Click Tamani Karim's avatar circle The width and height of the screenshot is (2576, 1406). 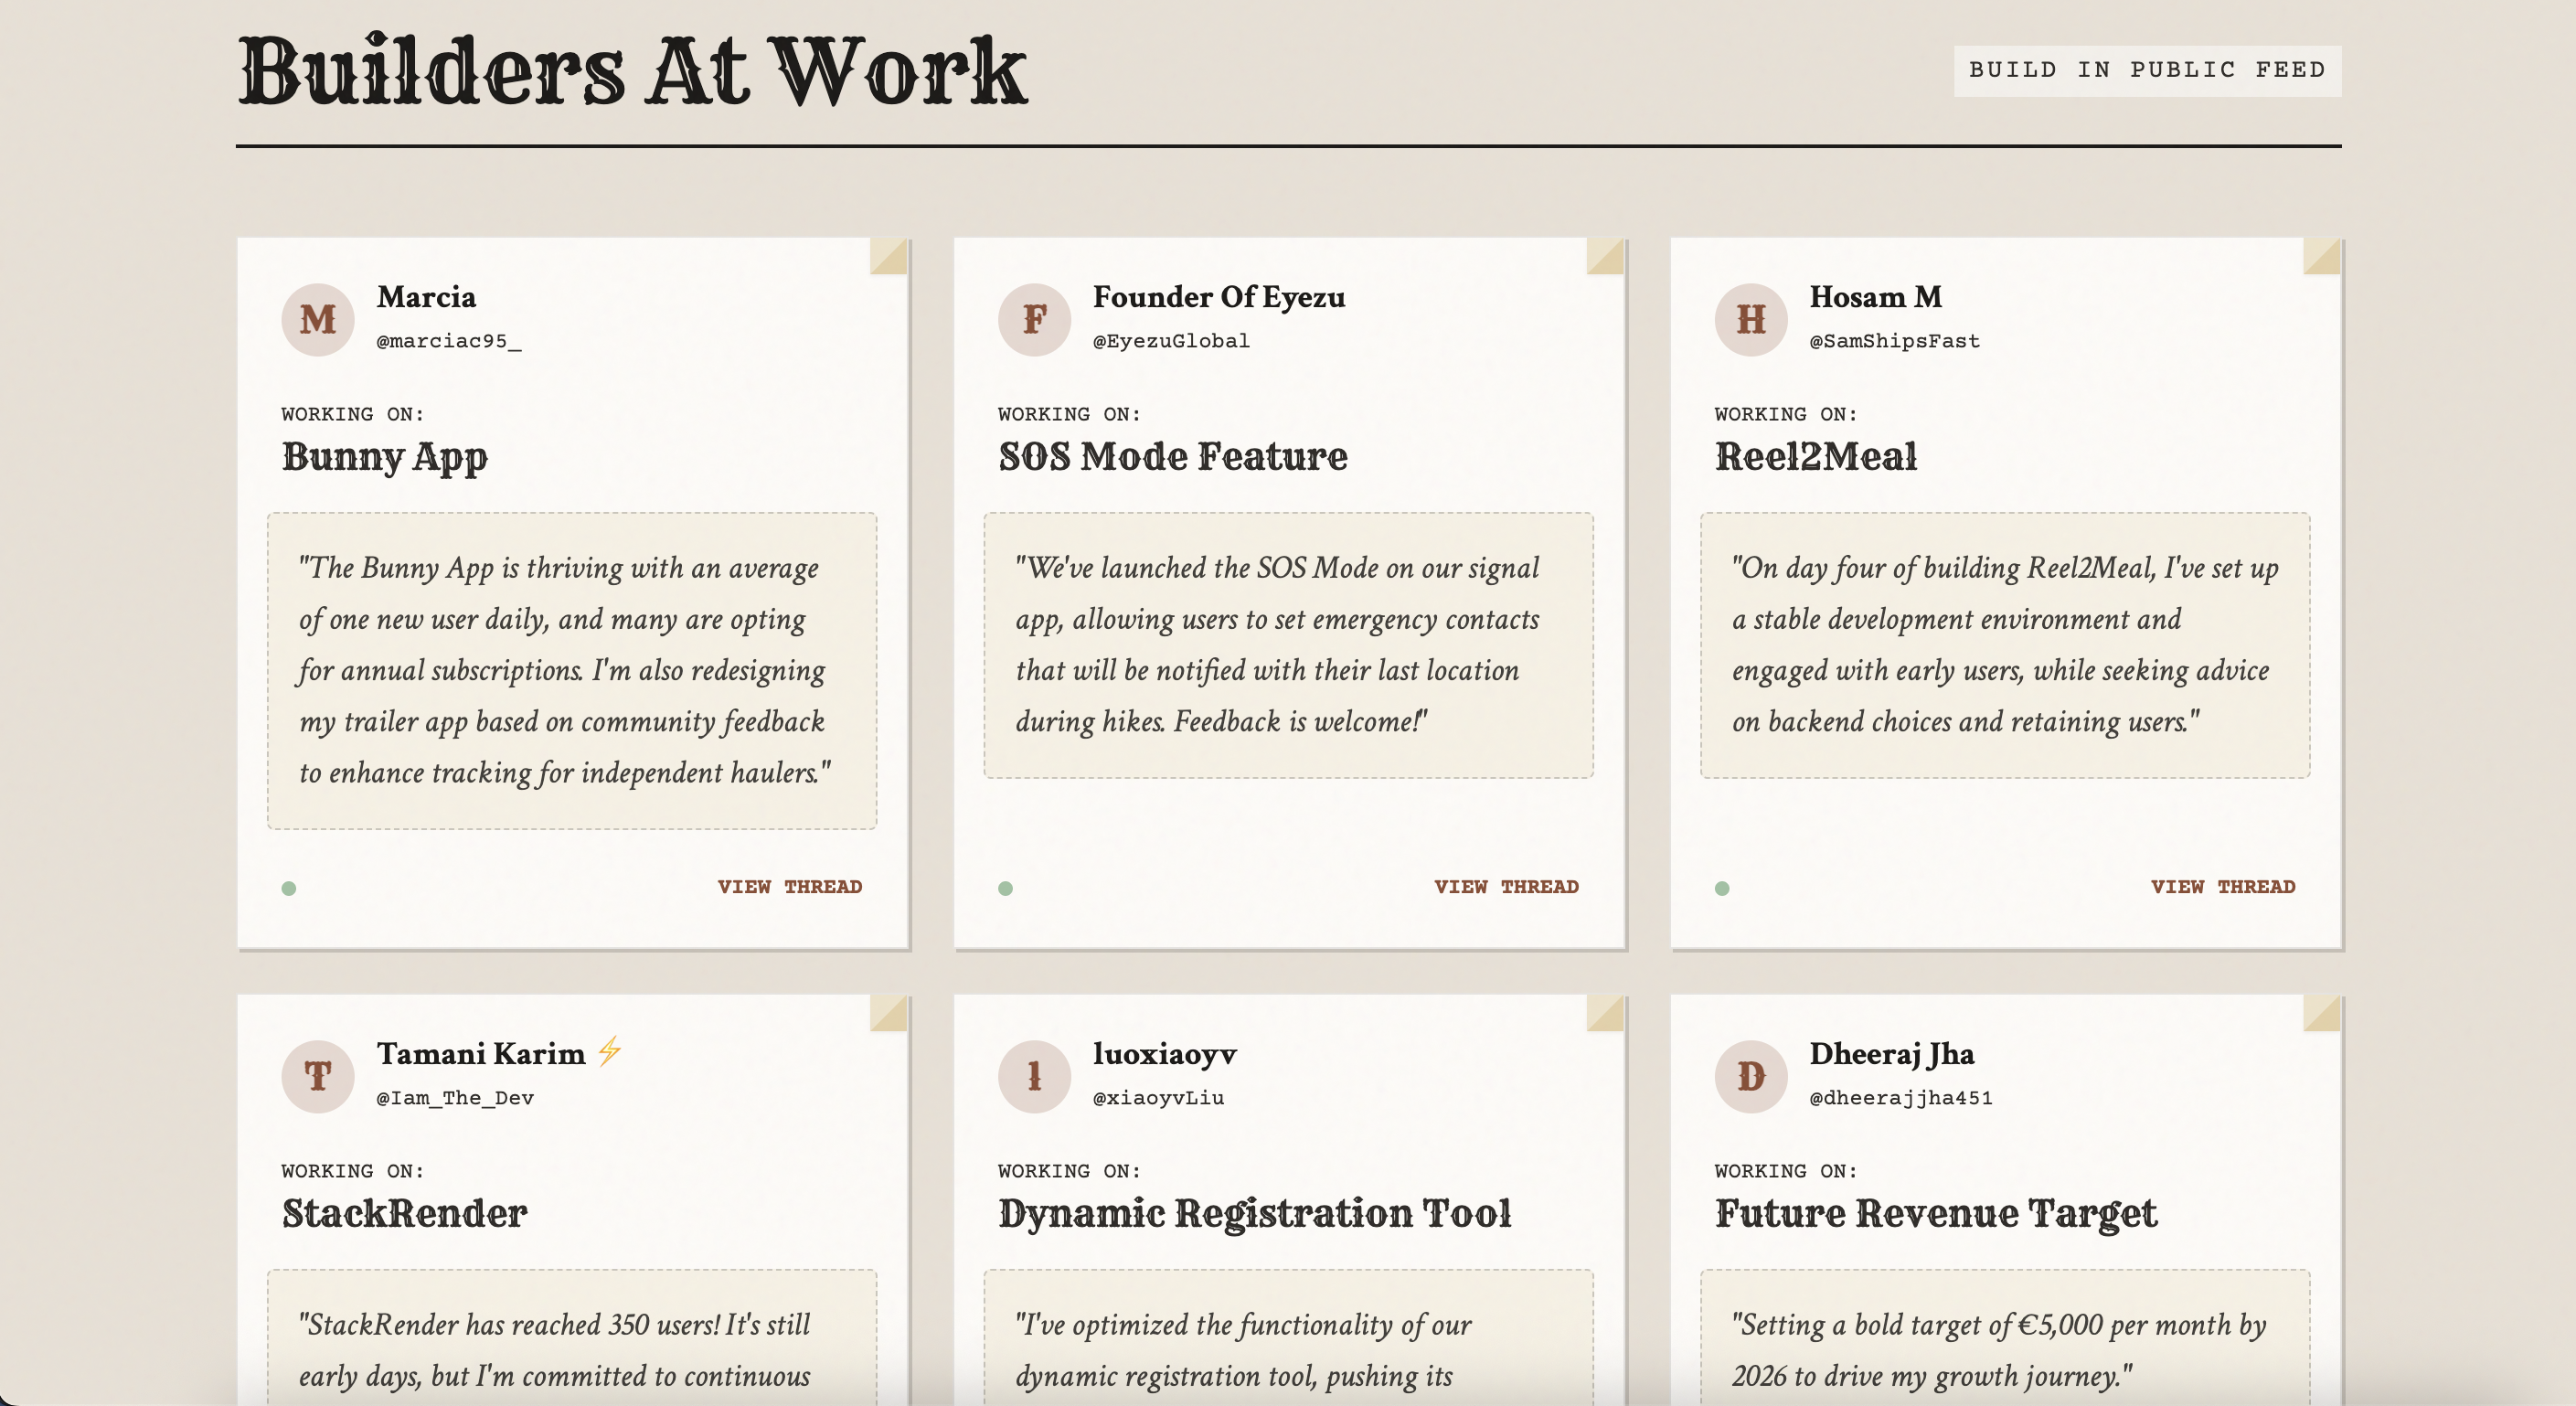coord(317,1076)
